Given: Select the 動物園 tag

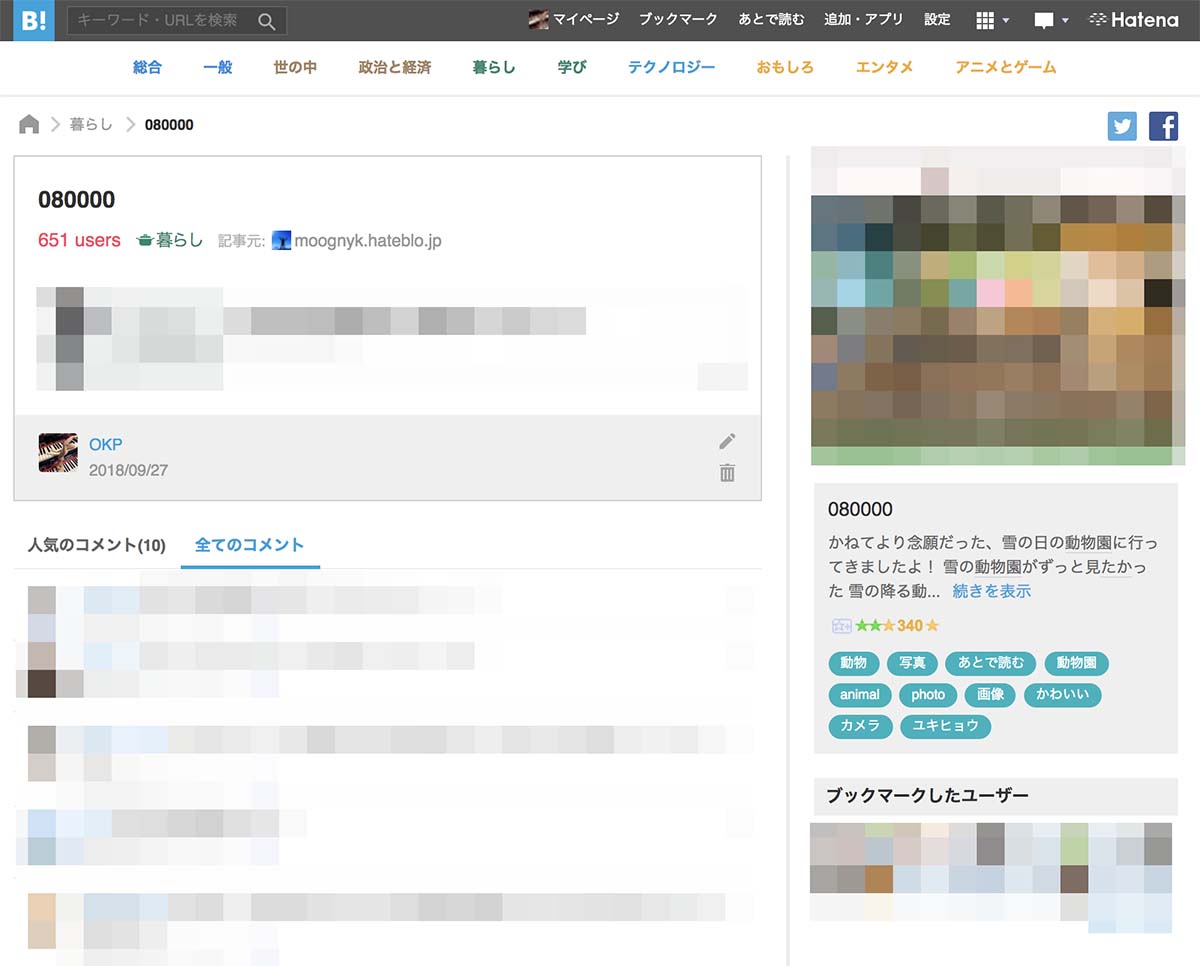Looking at the screenshot, I should pos(1077,663).
